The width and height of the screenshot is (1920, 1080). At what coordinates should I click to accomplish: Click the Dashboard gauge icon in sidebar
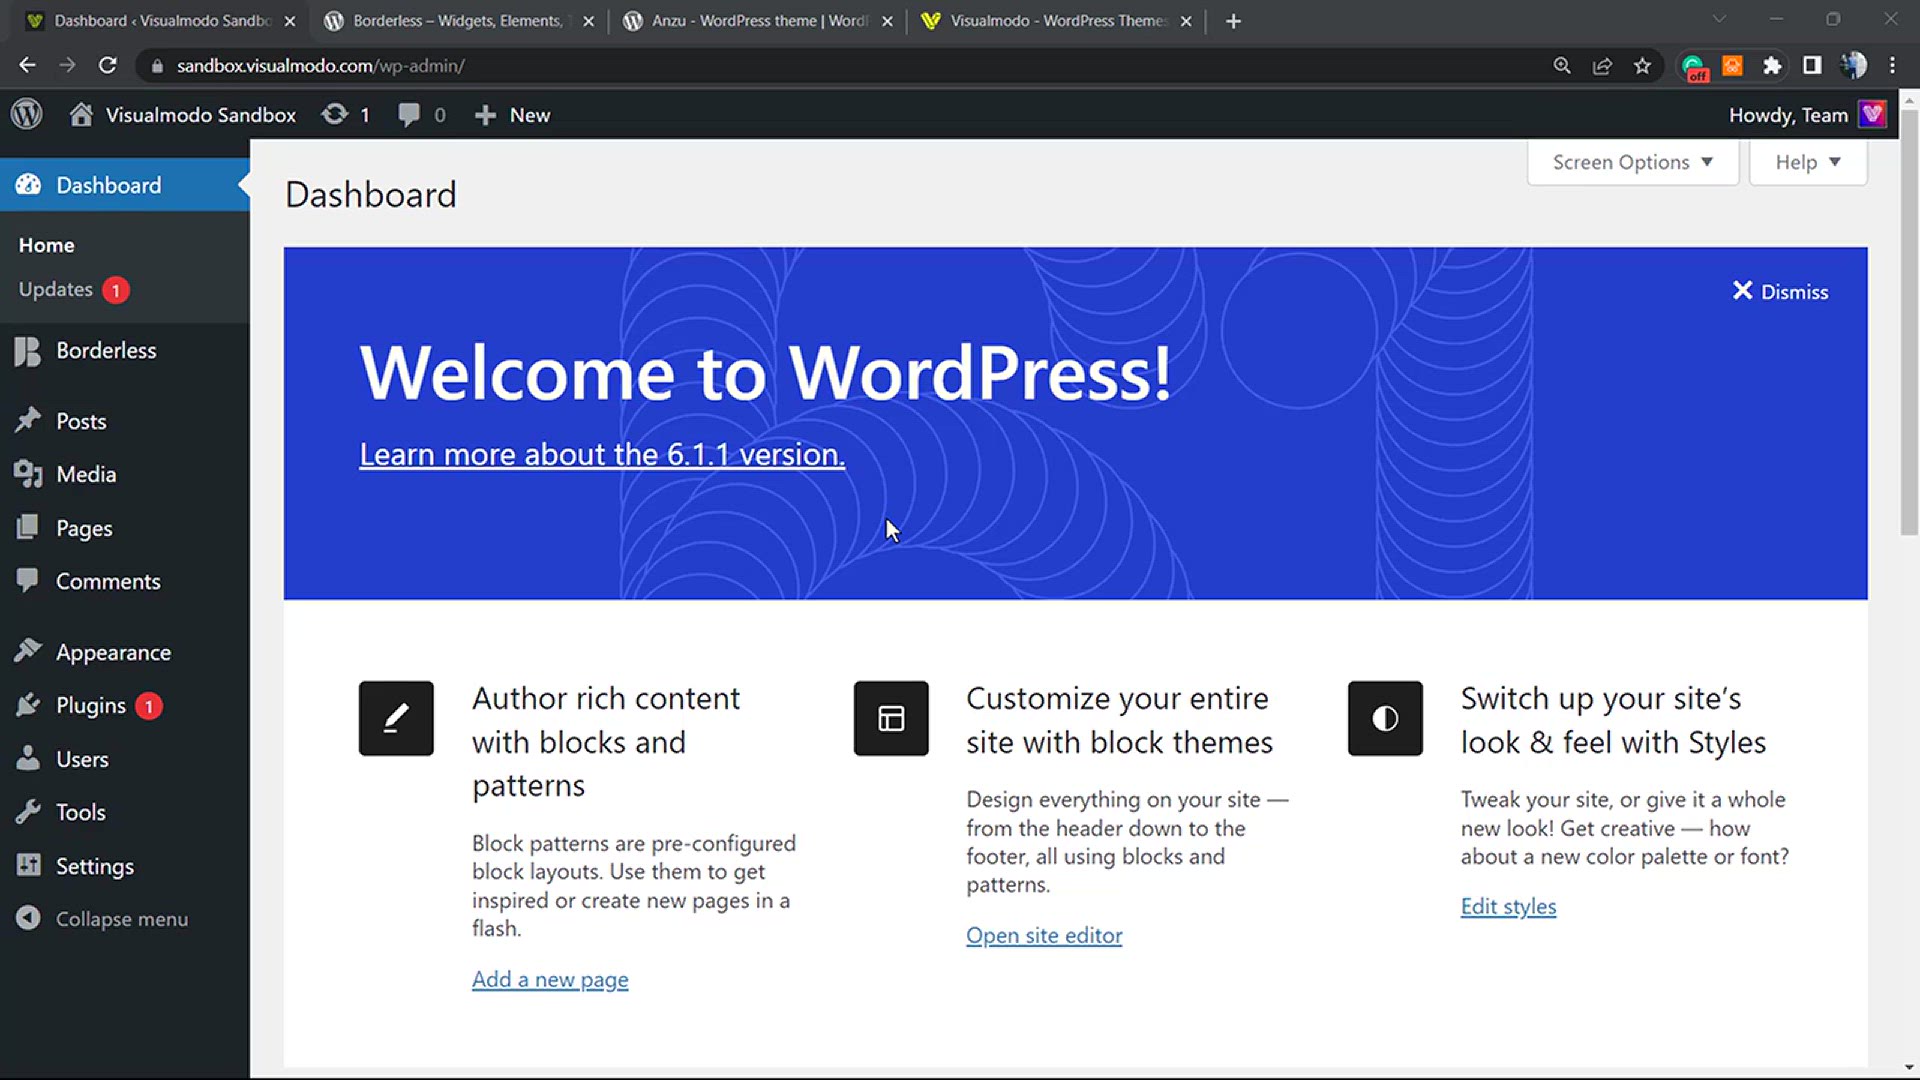pyautogui.click(x=28, y=185)
